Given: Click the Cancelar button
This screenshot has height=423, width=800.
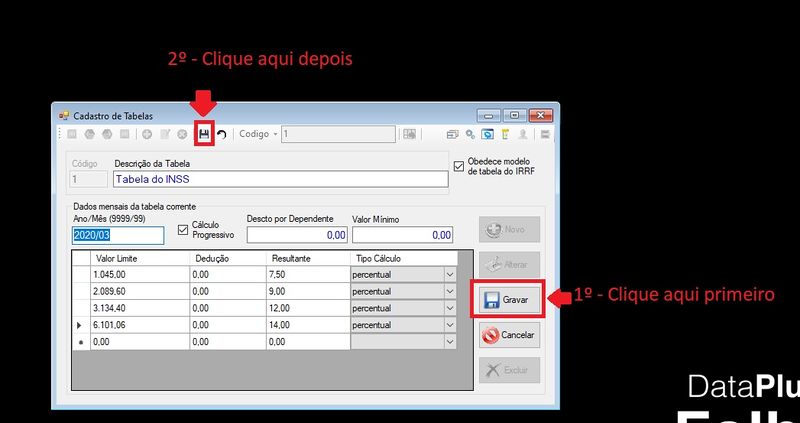Looking at the screenshot, I should (509, 335).
